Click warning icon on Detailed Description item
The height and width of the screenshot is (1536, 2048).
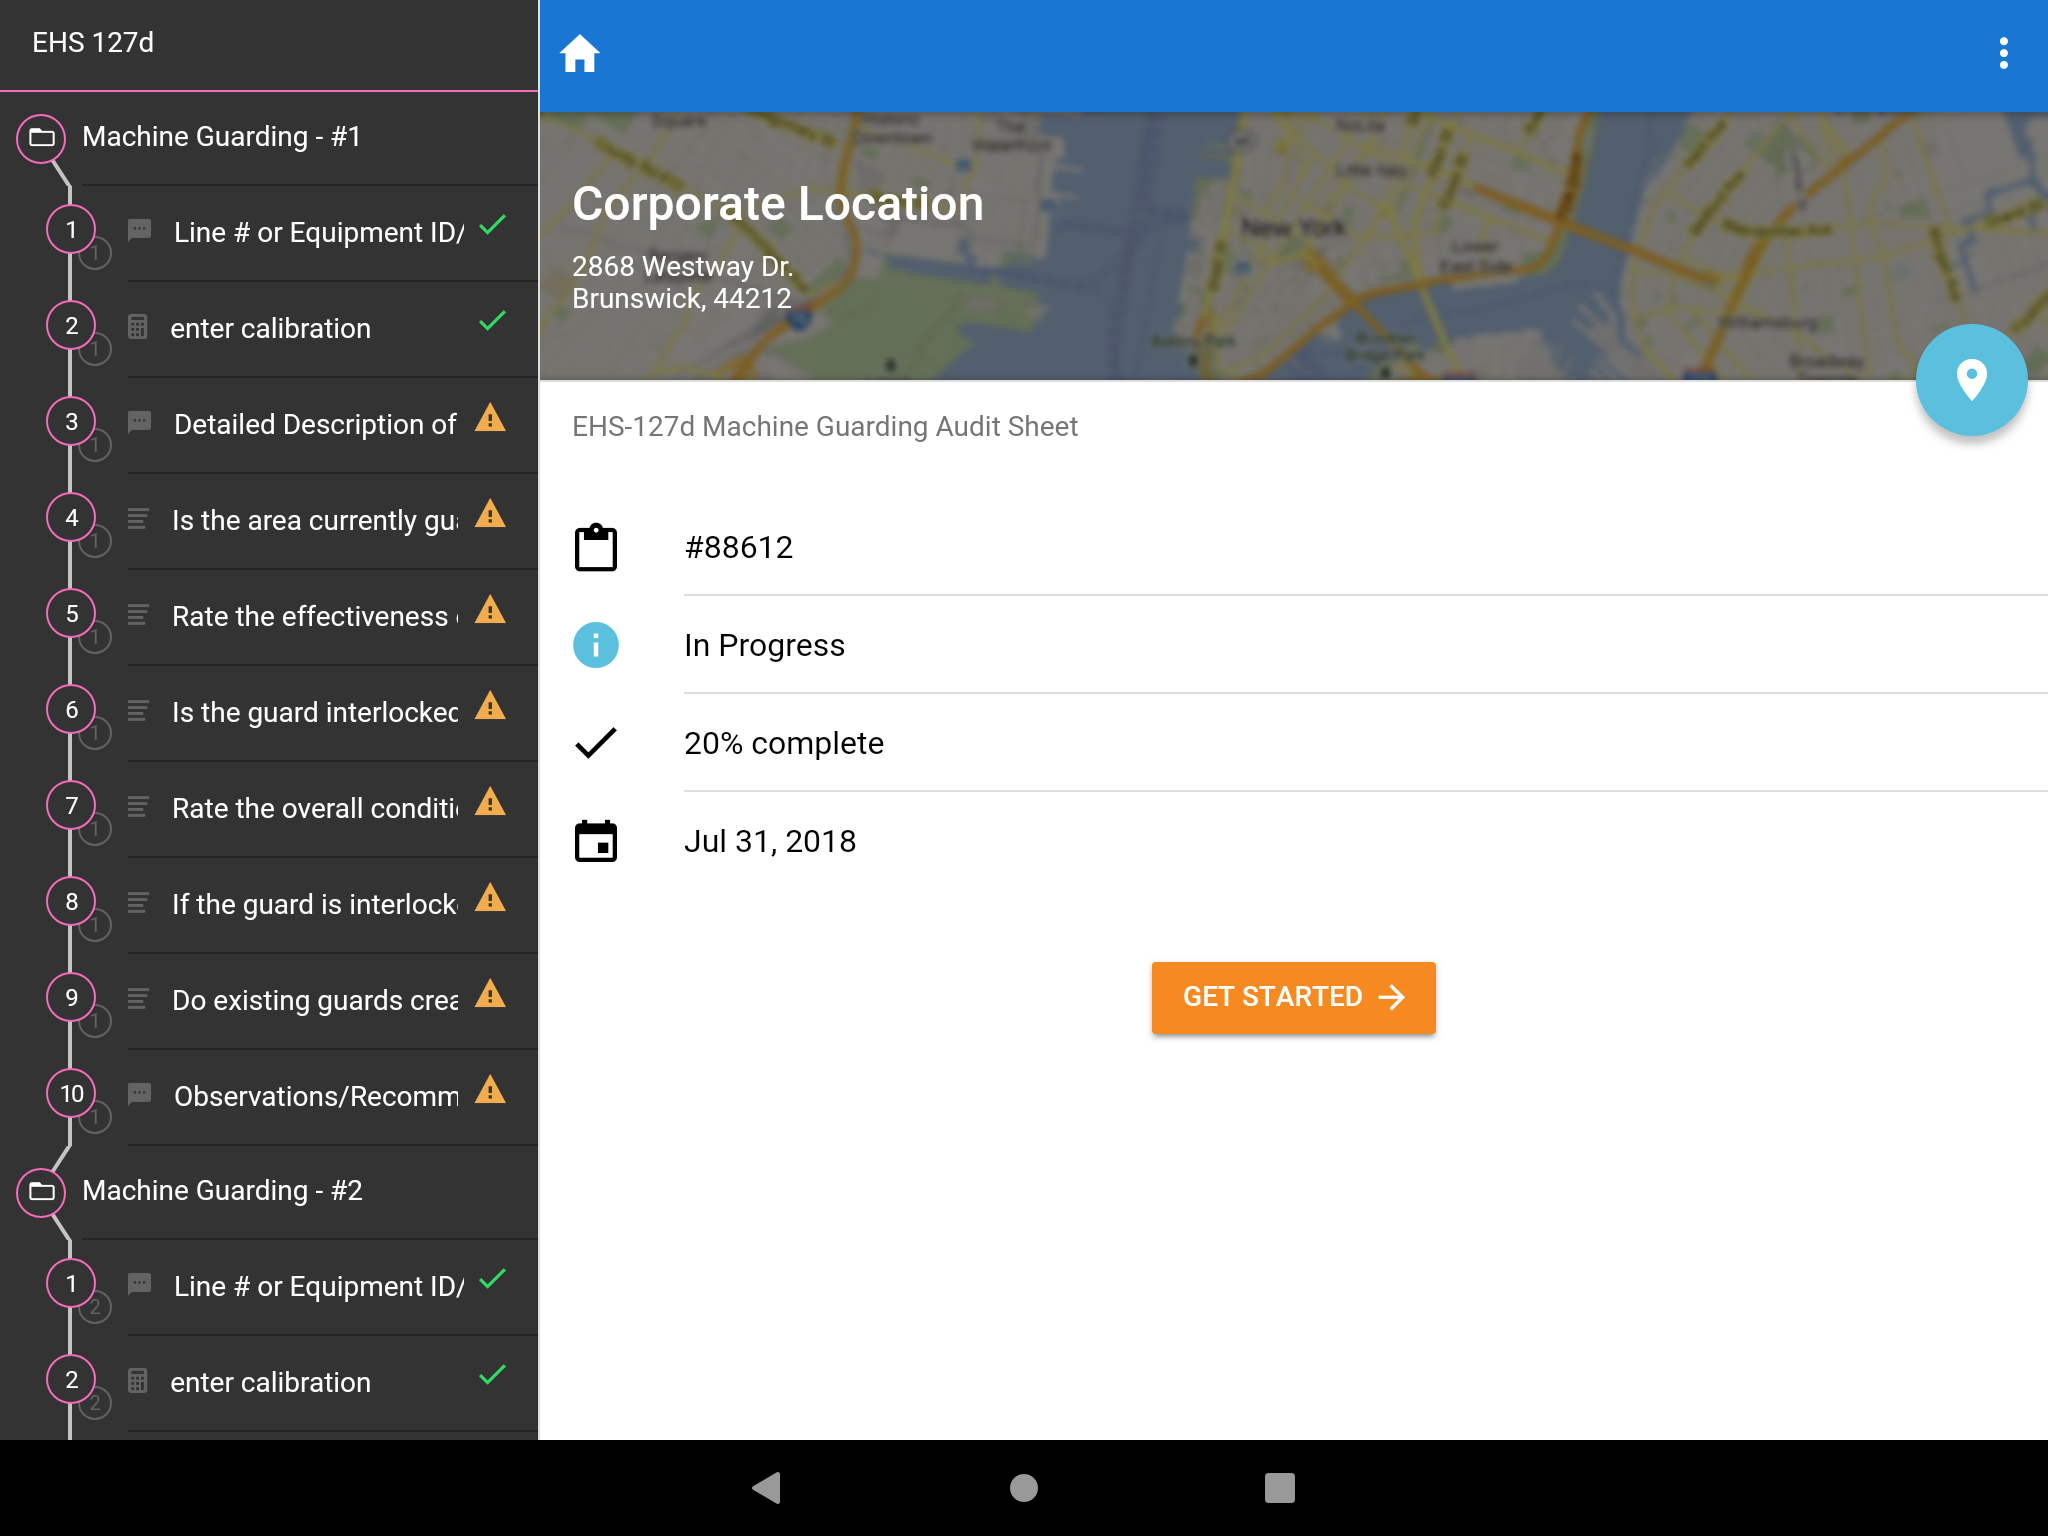click(x=490, y=418)
